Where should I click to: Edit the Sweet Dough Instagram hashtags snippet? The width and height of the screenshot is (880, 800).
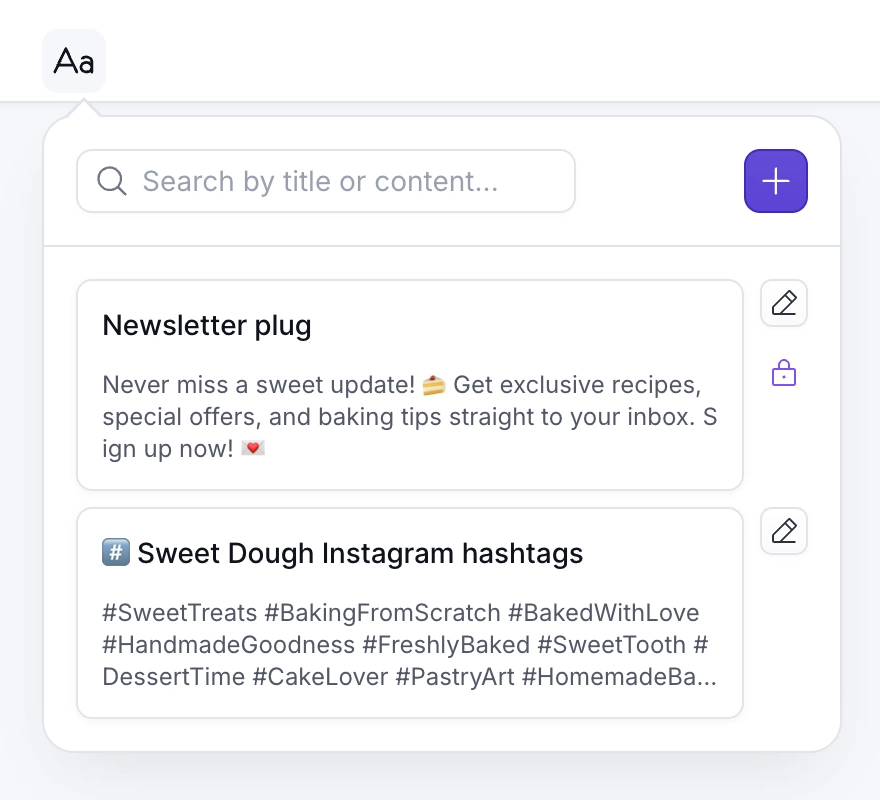click(x=784, y=531)
